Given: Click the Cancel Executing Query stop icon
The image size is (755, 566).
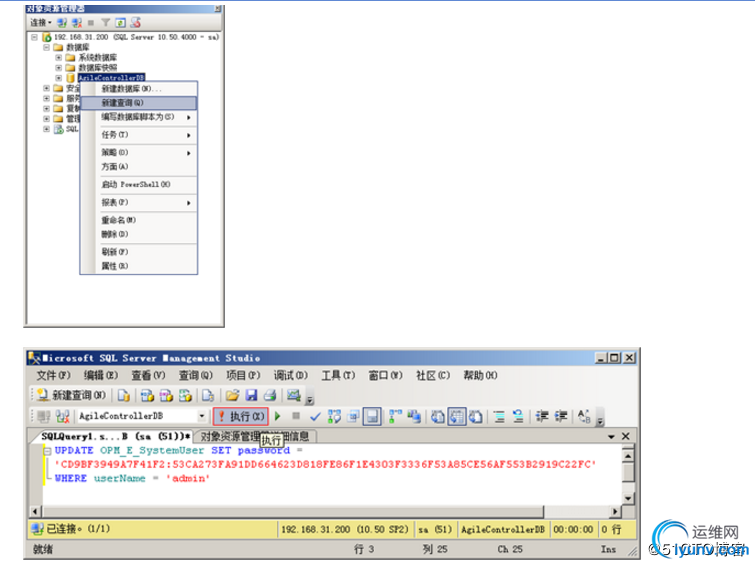Looking at the screenshot, I should coord(296,416).
